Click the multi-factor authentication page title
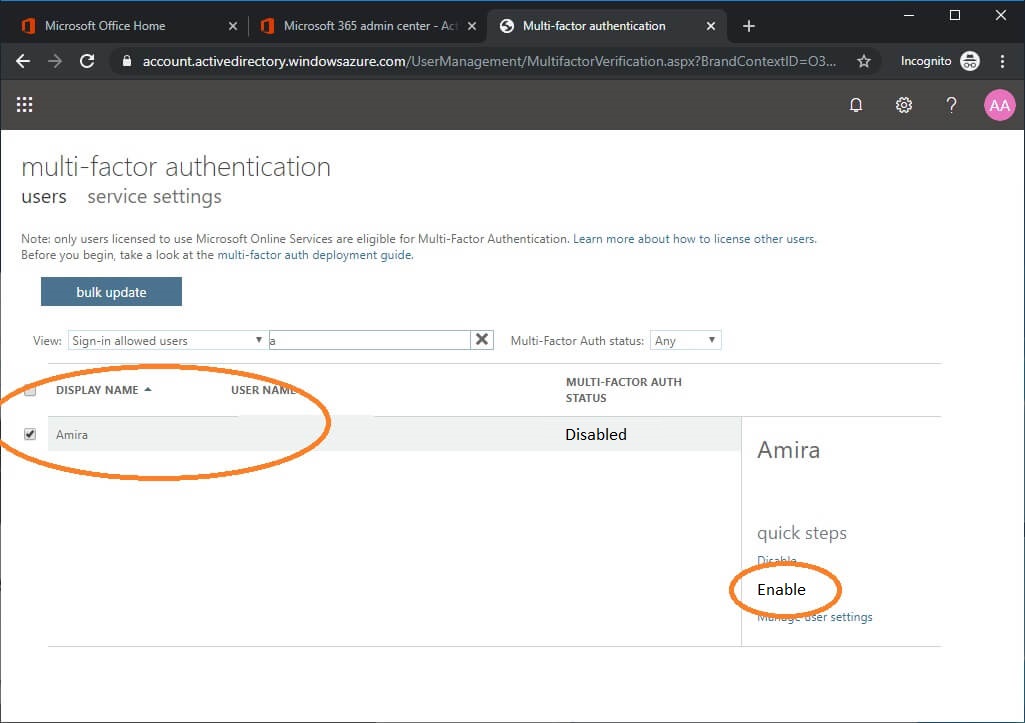Viewport: 1025px width, 723px height. tap(176, 167)
